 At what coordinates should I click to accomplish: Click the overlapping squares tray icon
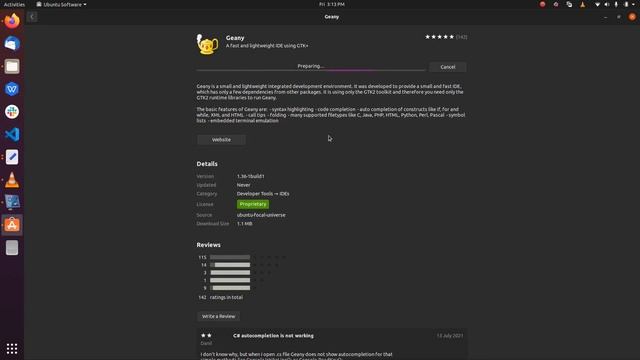click(569, 4)
